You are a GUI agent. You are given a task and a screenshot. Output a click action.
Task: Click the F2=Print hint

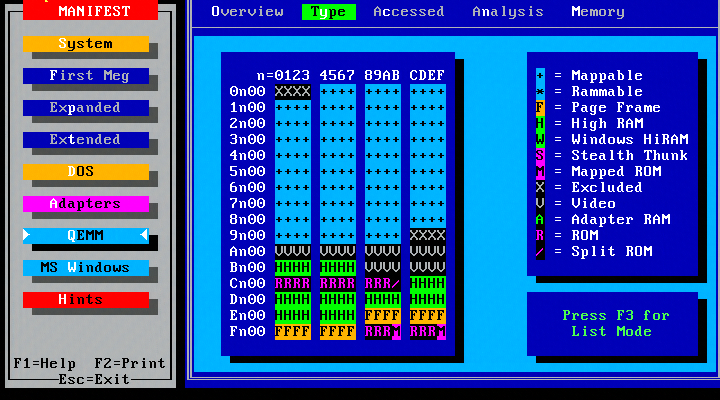click(x=130, y=364)
